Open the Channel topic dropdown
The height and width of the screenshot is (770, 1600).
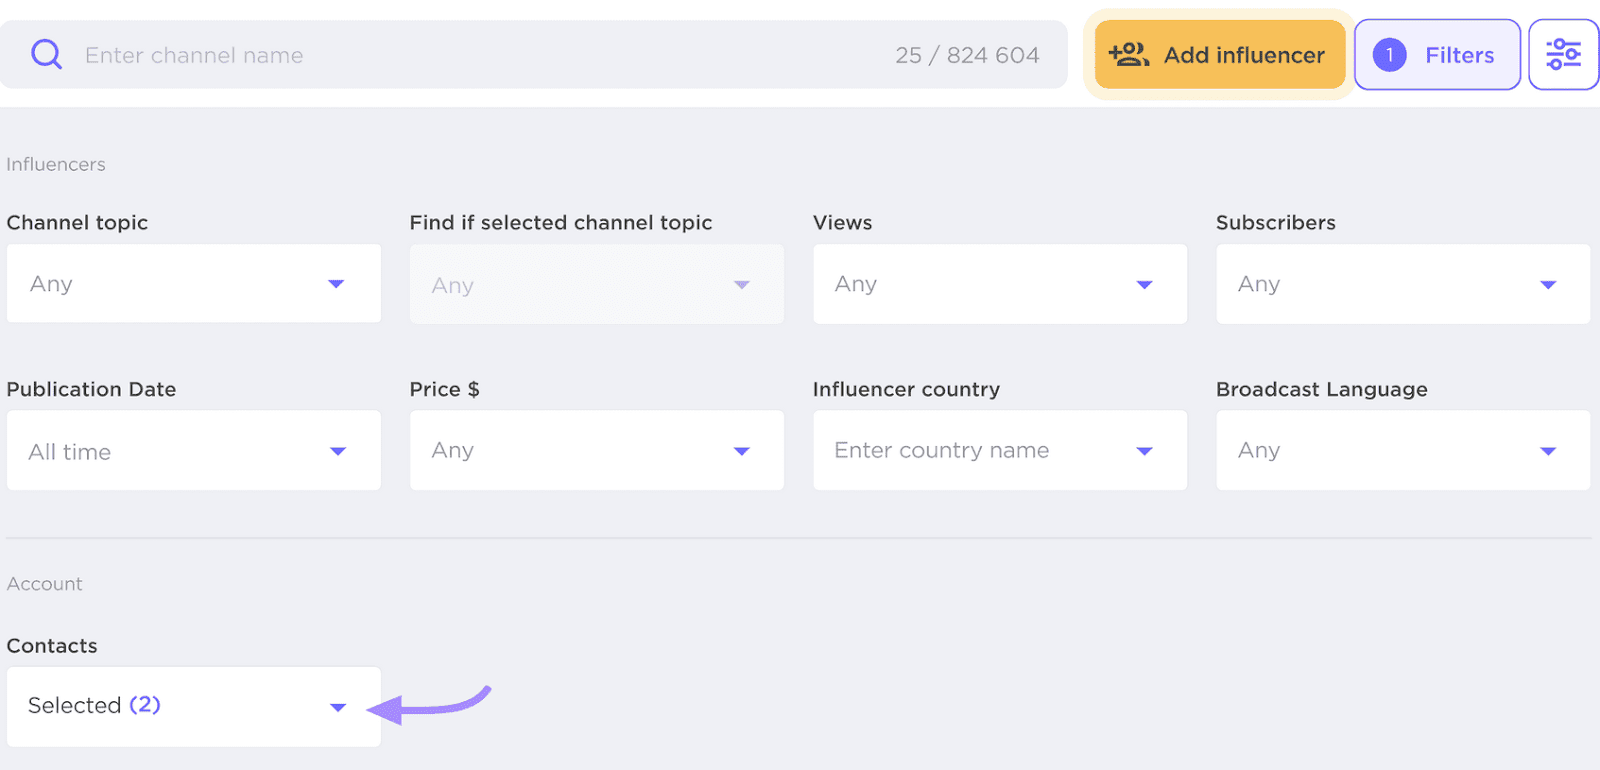tap(193, 284)
